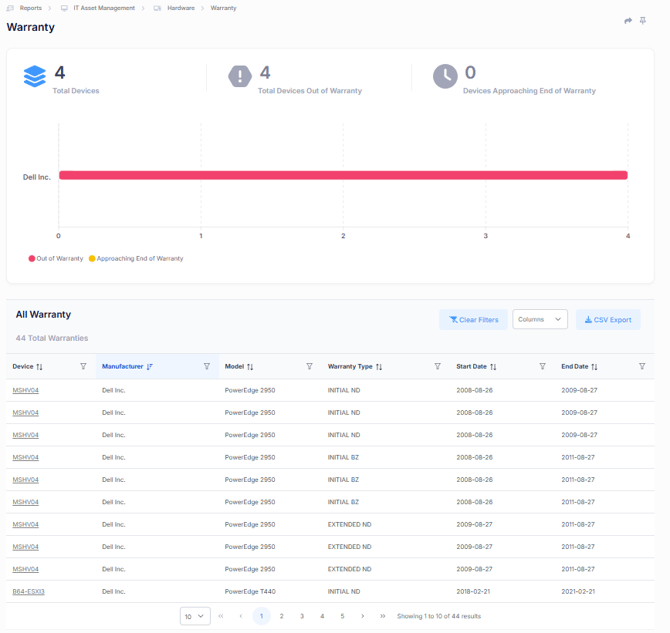Navigate to Reports breadcrumb
This screenshot has height=633, width=670.
(x=30, y=7)
